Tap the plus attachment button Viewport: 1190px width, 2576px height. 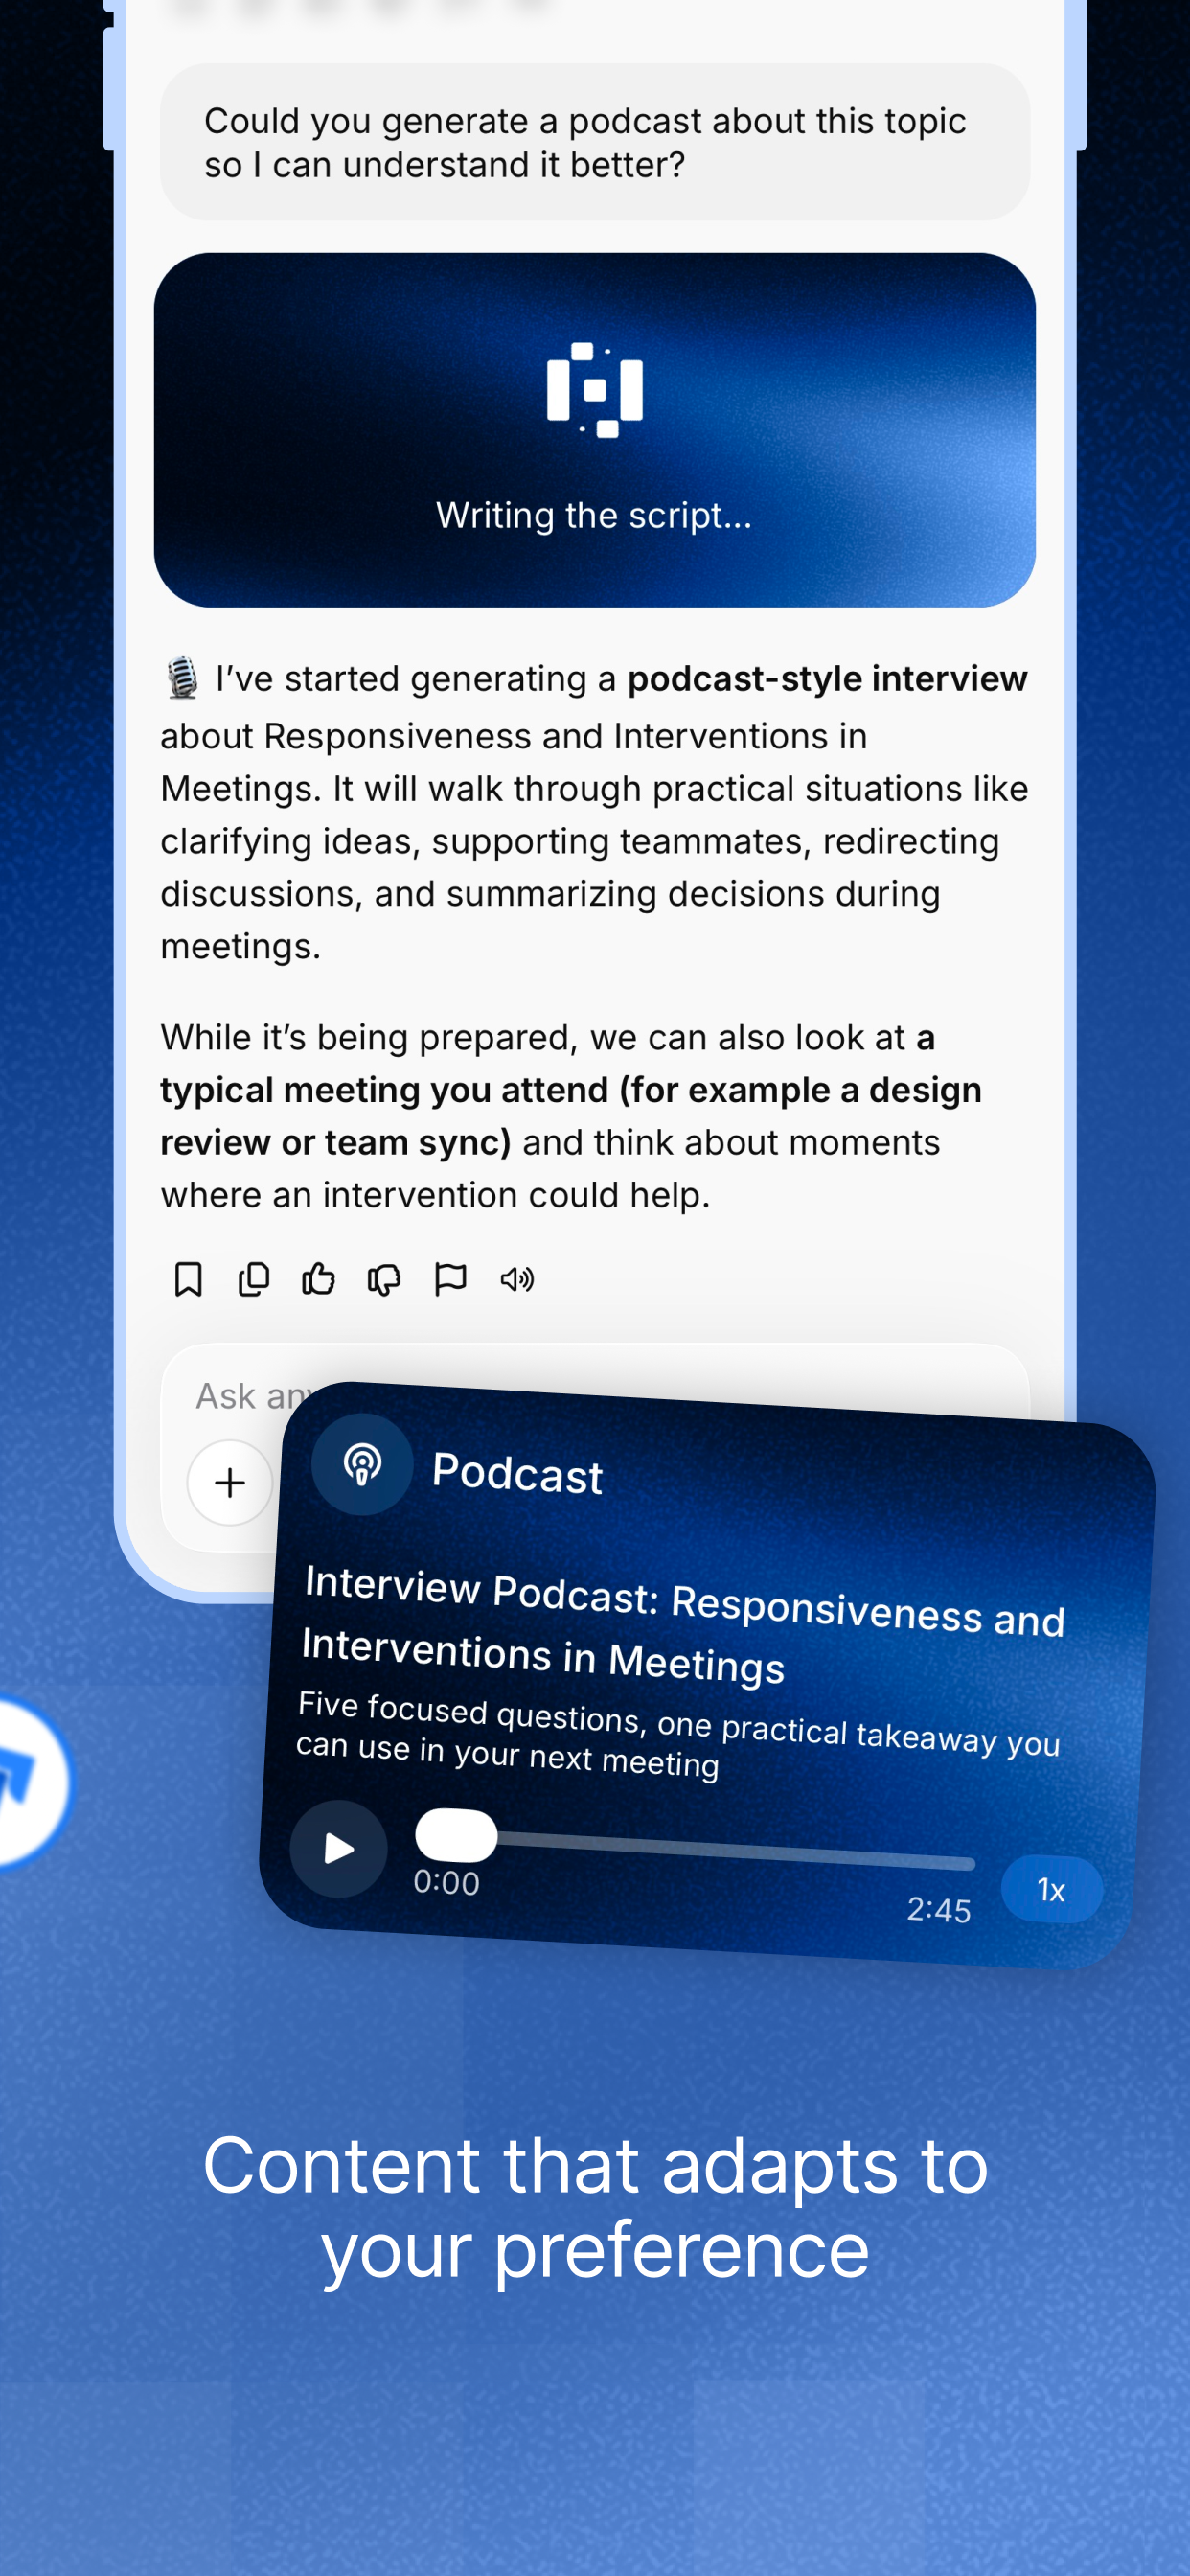[x=230, y=1482]
